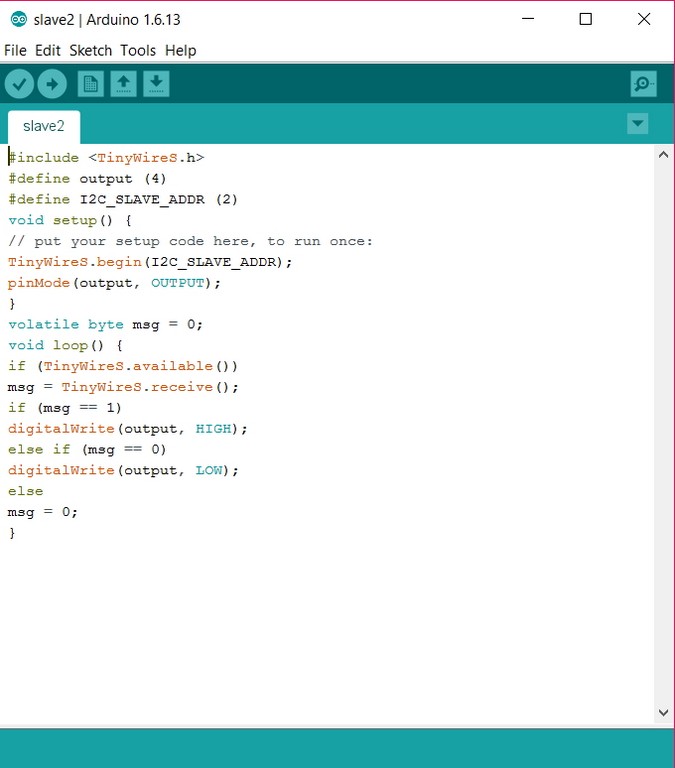
Task: Open the Edit menu
Action: point(48,50)
